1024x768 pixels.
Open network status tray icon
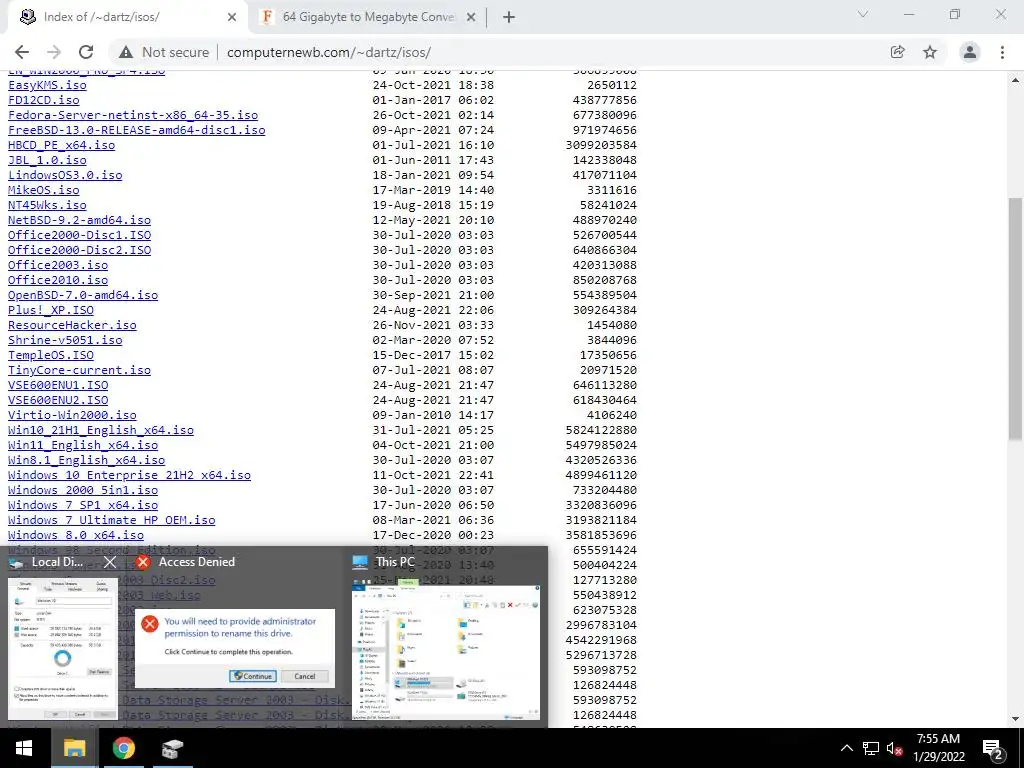(871, 748)
